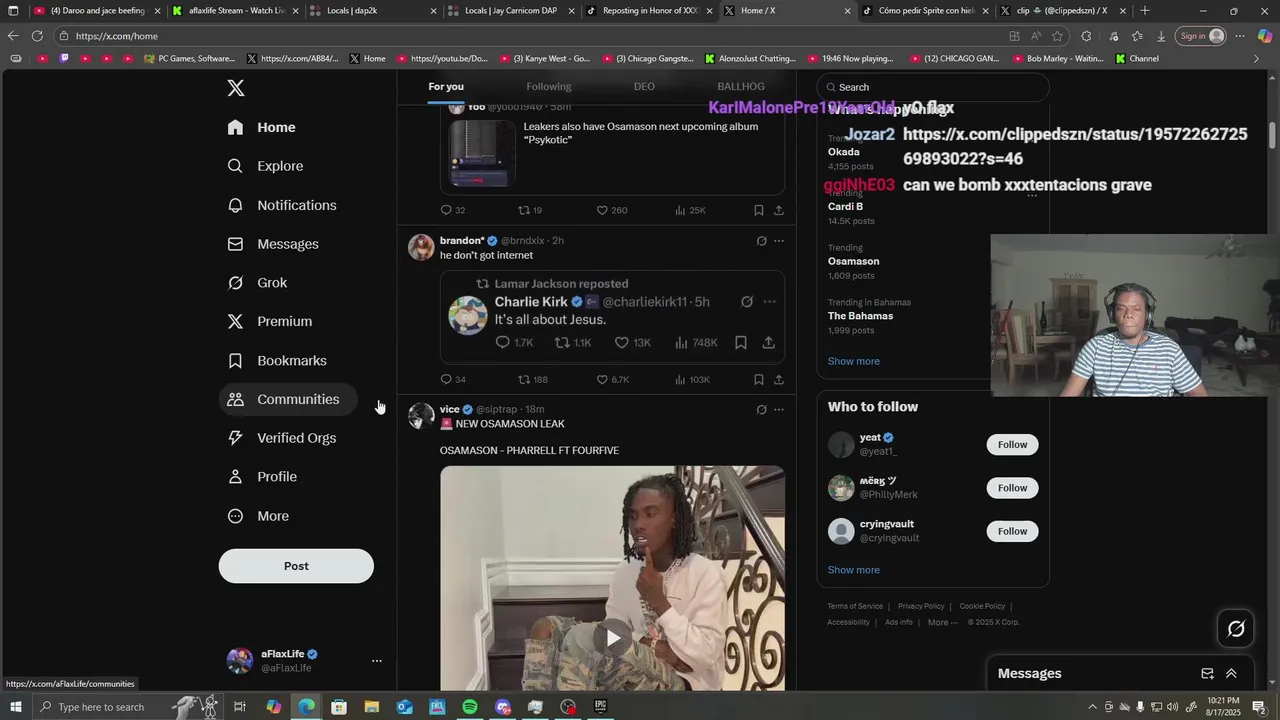The width and height of the screenshot is (1280, 720).
Task: Open The Bahamas trending topic
Action: (860, 316)
